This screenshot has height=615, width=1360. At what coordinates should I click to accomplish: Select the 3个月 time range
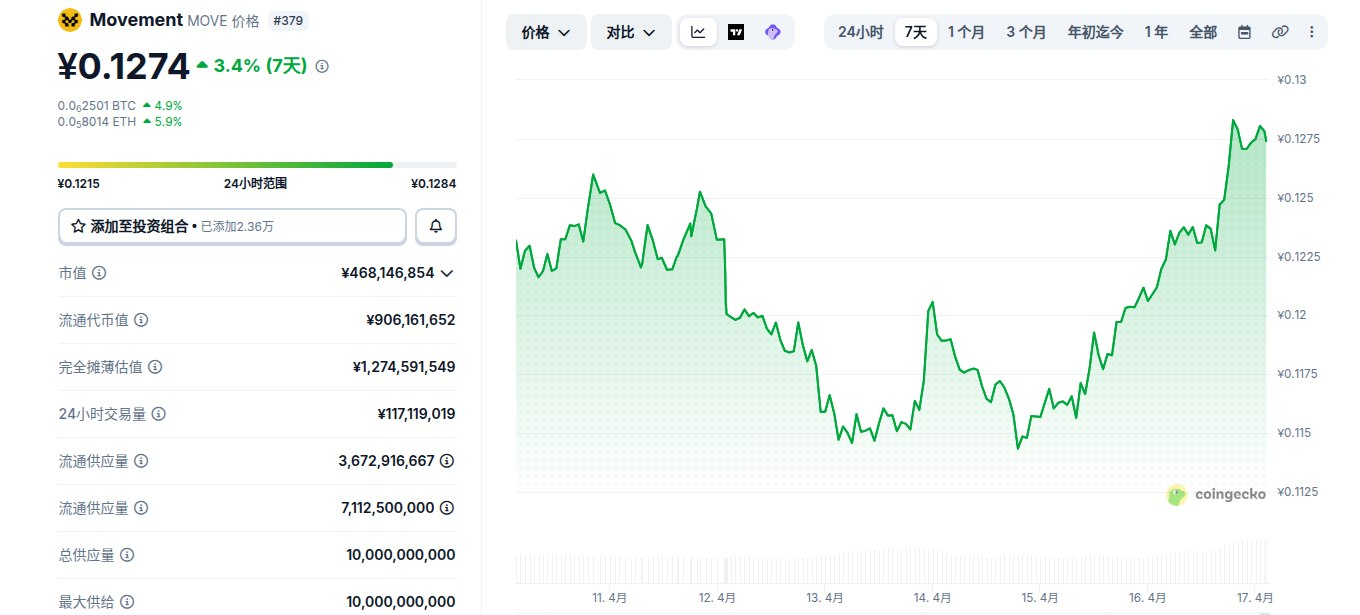pos(1026,32)
